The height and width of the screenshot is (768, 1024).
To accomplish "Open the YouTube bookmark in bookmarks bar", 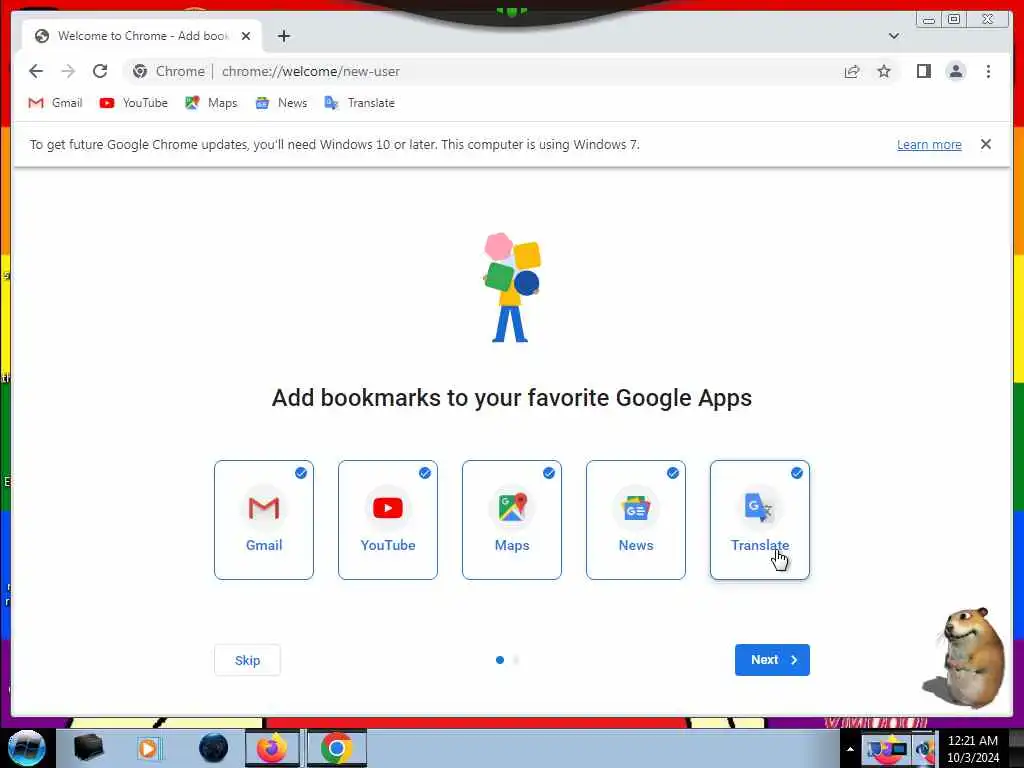I will [x=134, y=103].
